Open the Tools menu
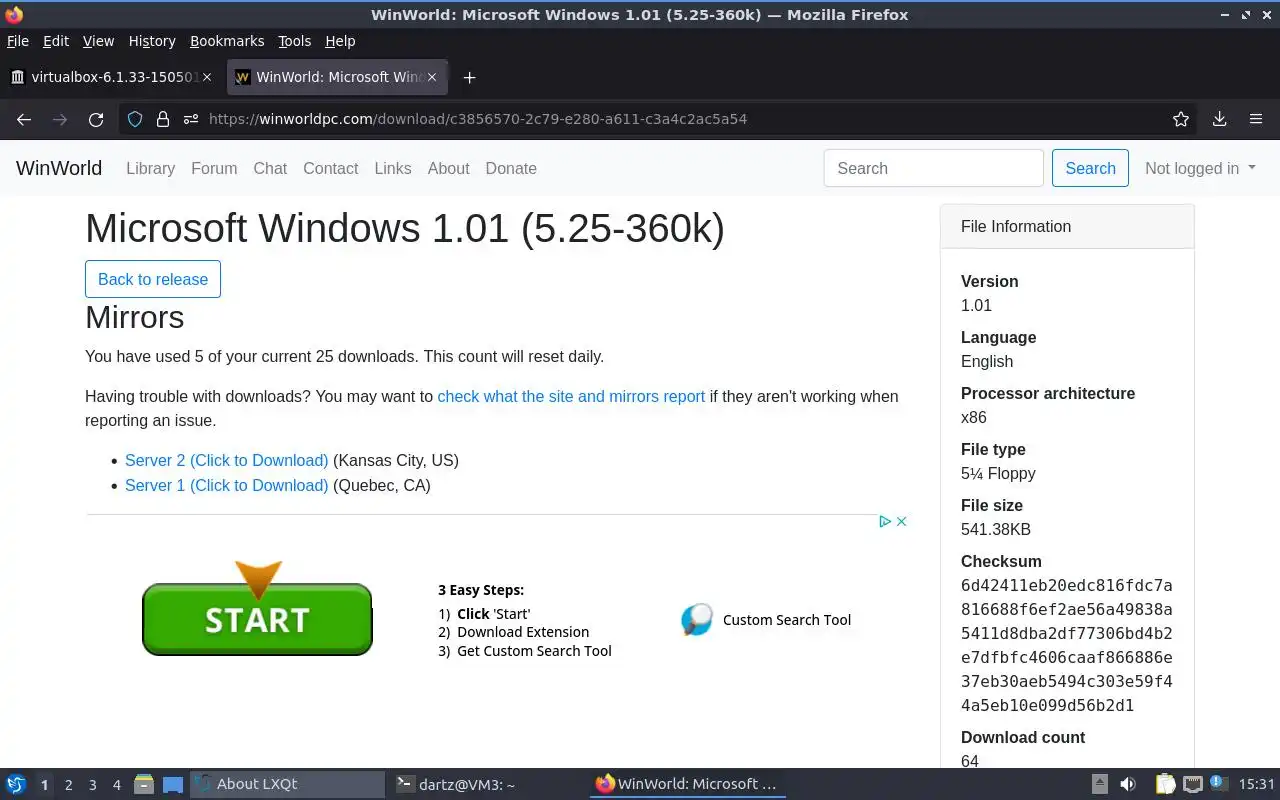This screenshot has width=1280, height=800. click(x=294, y=41)
